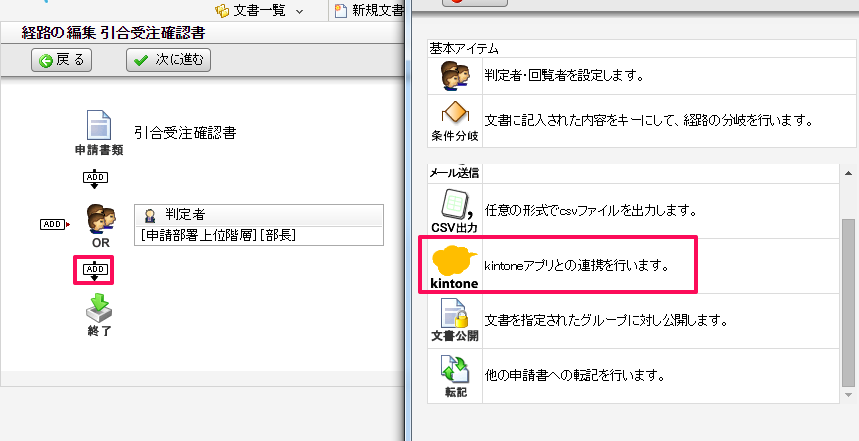Click 他の申請書への転記を行います description
This screenshot has height=441, width=859.
pos(575,376)
